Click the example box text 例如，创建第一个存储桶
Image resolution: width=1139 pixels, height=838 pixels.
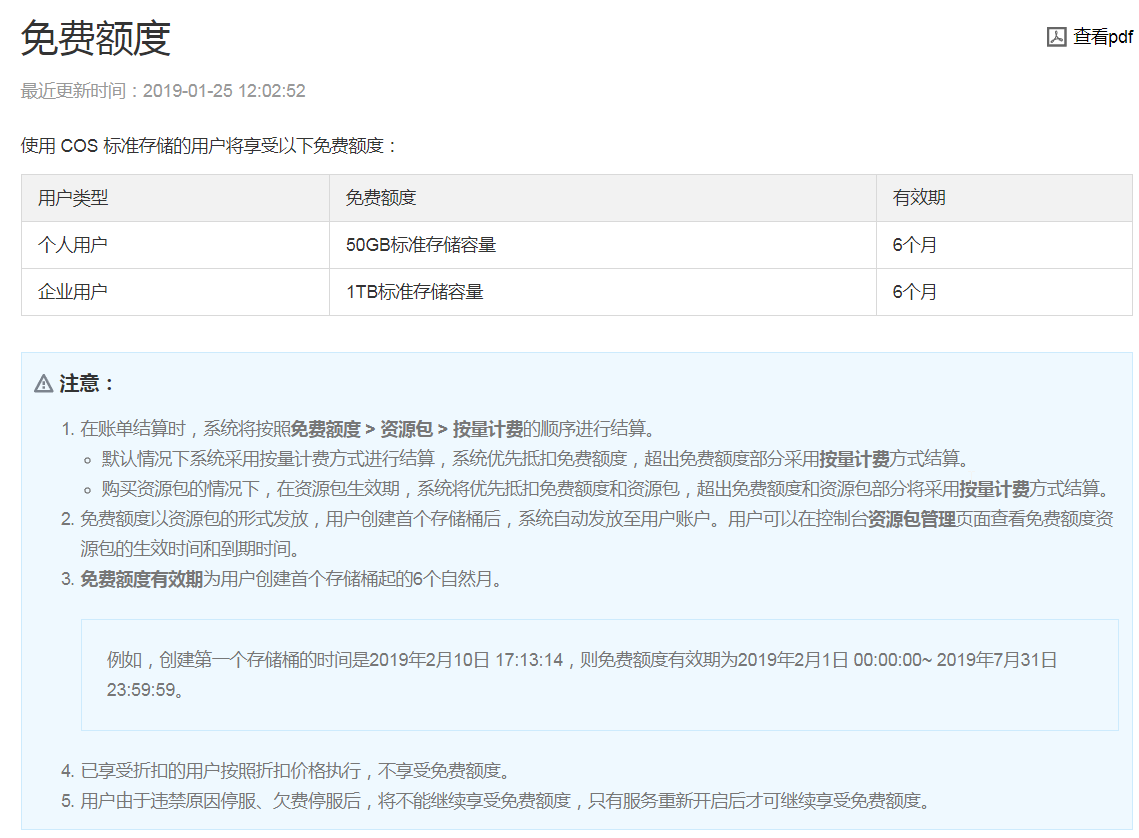582,675
